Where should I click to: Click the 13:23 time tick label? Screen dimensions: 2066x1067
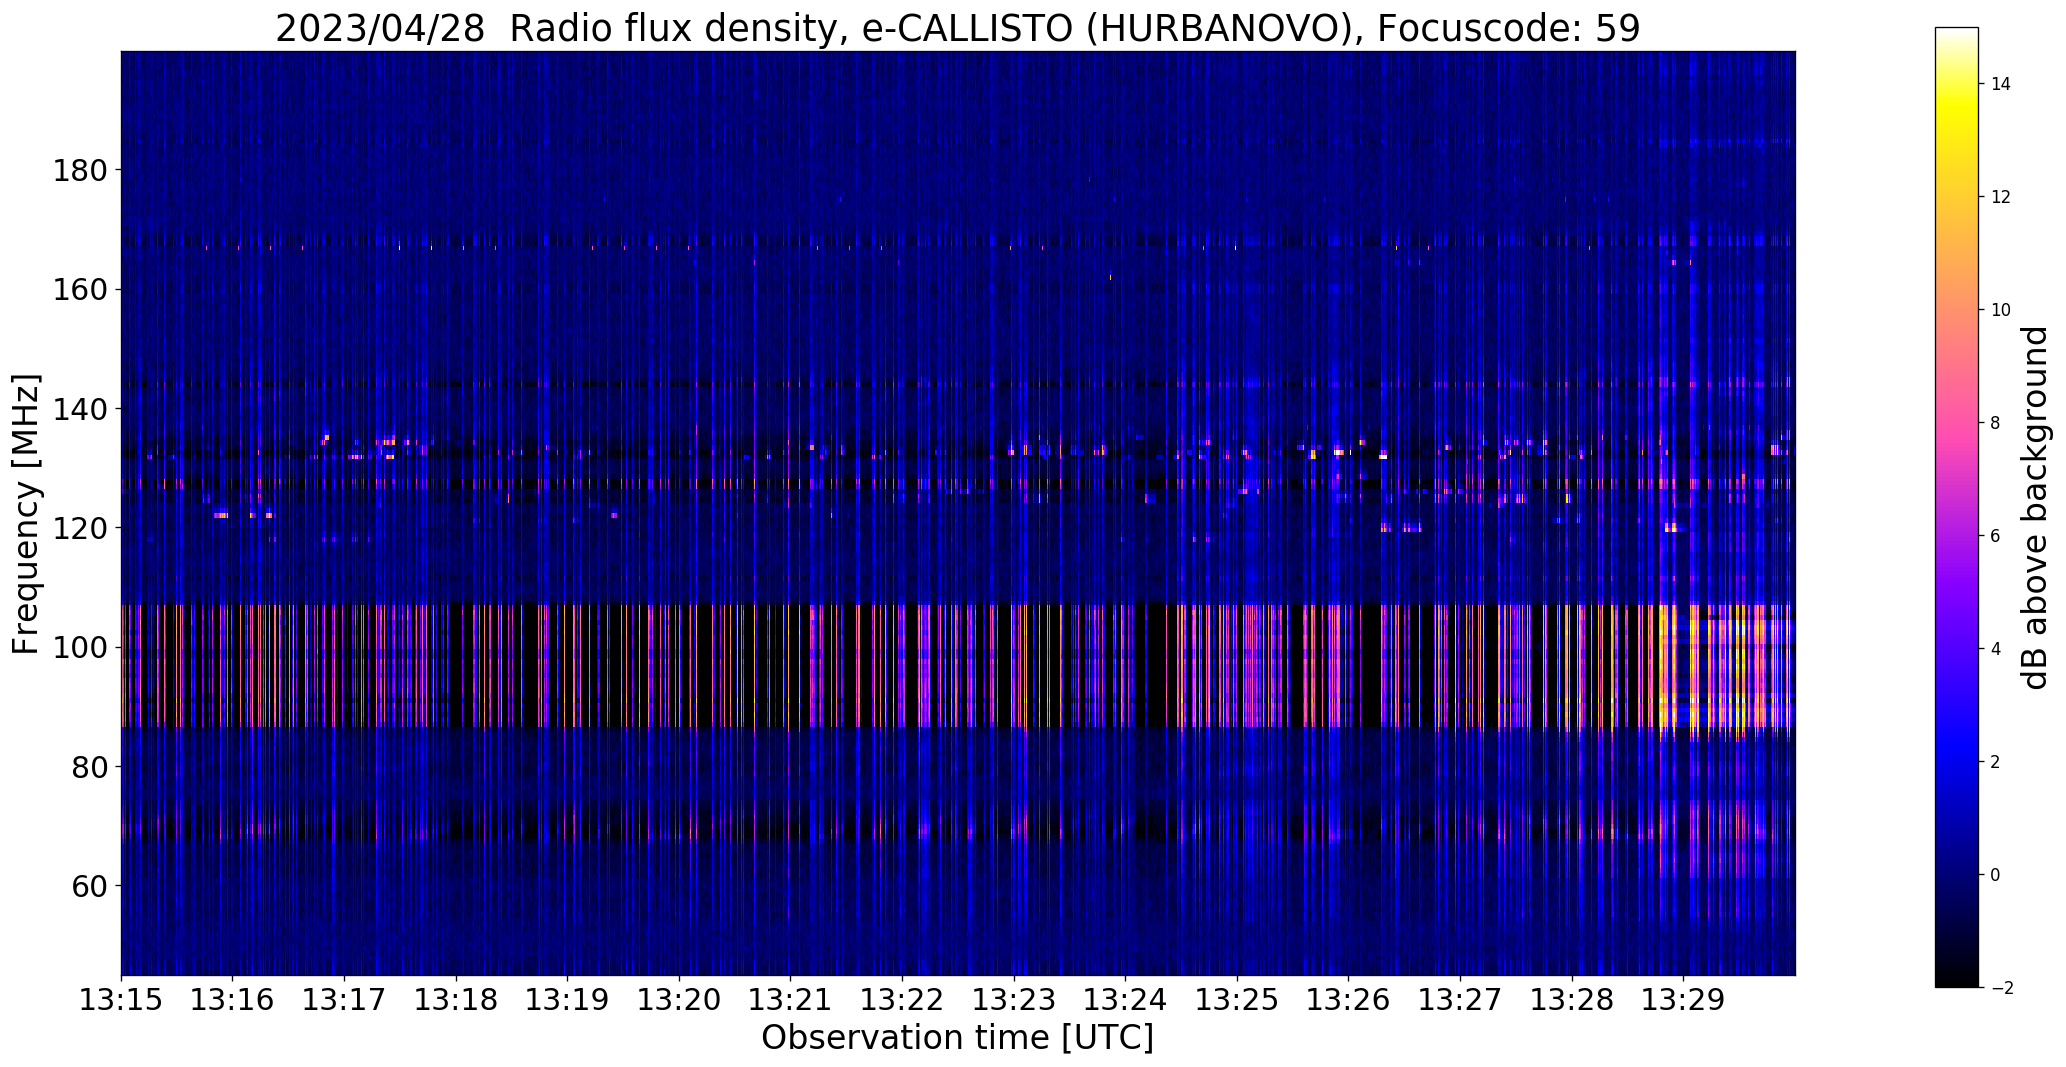click(1014, 1000)
